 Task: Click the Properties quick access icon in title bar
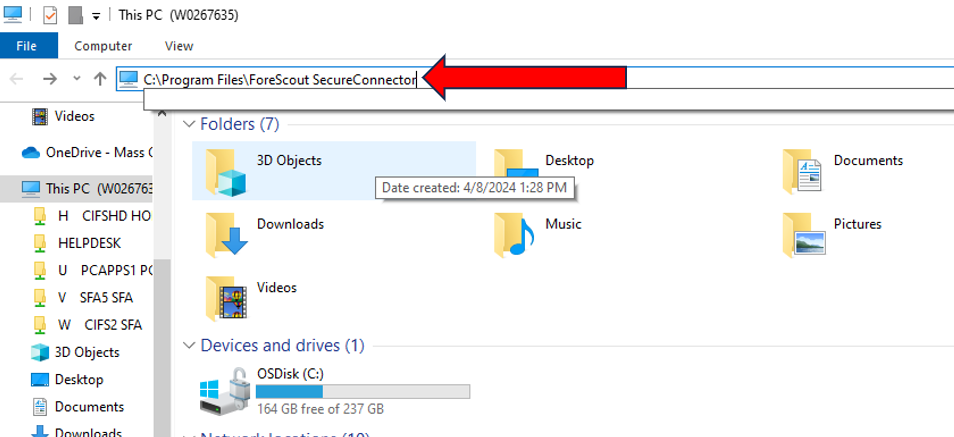pyautogui.click(x=50, y=15)
